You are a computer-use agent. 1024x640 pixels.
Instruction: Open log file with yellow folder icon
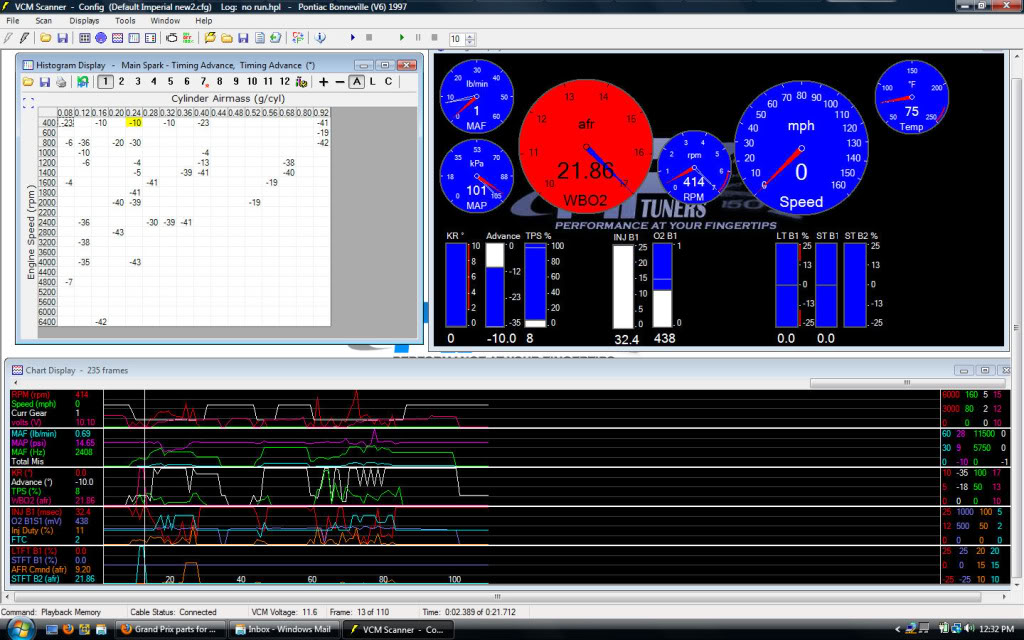tap(227, 38)
